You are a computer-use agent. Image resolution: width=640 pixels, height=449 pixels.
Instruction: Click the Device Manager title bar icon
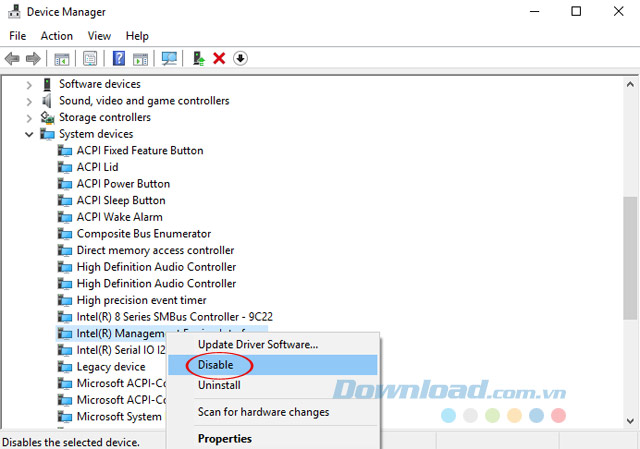[14, 11]
